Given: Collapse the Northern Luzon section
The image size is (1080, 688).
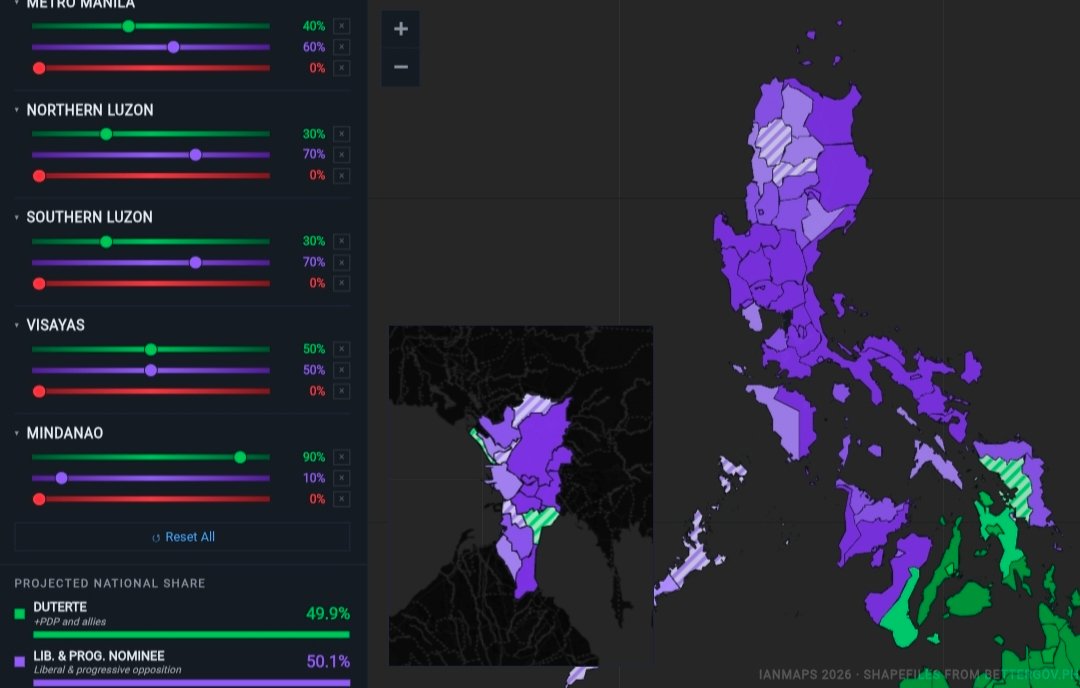Looking at the screenshot, I should pyautogui.click(x=17, y=110).
